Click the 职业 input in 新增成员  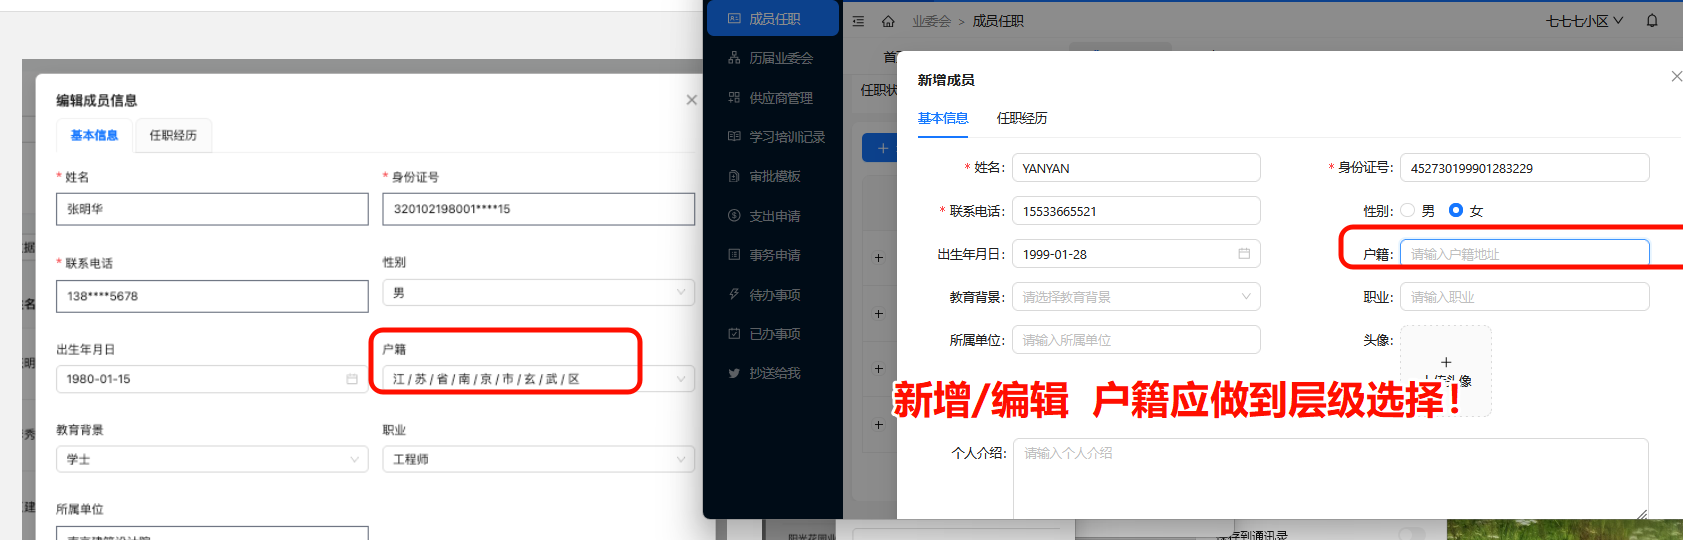pyautogui.click(x=1524, y=297)
